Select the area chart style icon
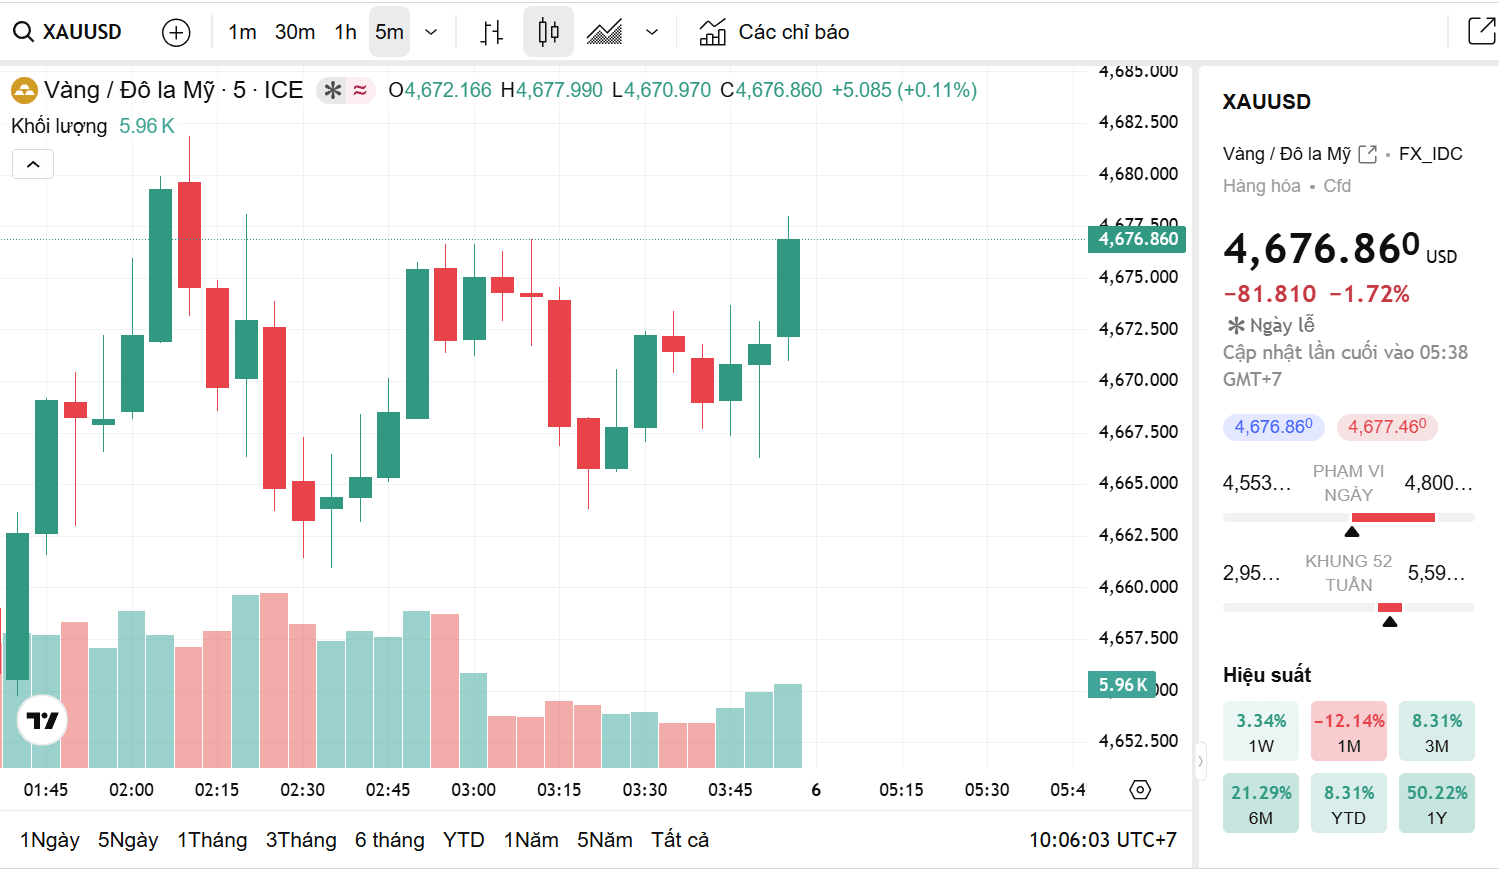The width and height of the screenshot is (1499, 871). (604, 32)
